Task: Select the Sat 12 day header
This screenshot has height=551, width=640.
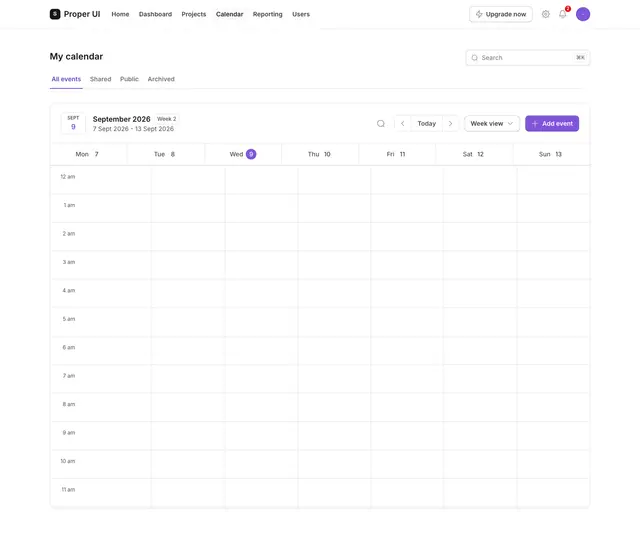Action: pyautogui.click(x=473, y=154)
